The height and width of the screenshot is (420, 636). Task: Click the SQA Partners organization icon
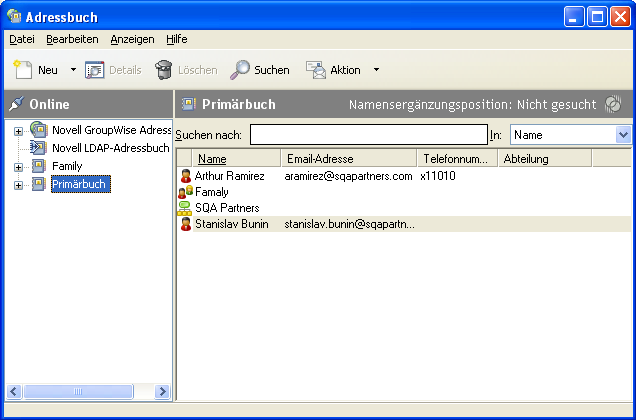[185, 208]
